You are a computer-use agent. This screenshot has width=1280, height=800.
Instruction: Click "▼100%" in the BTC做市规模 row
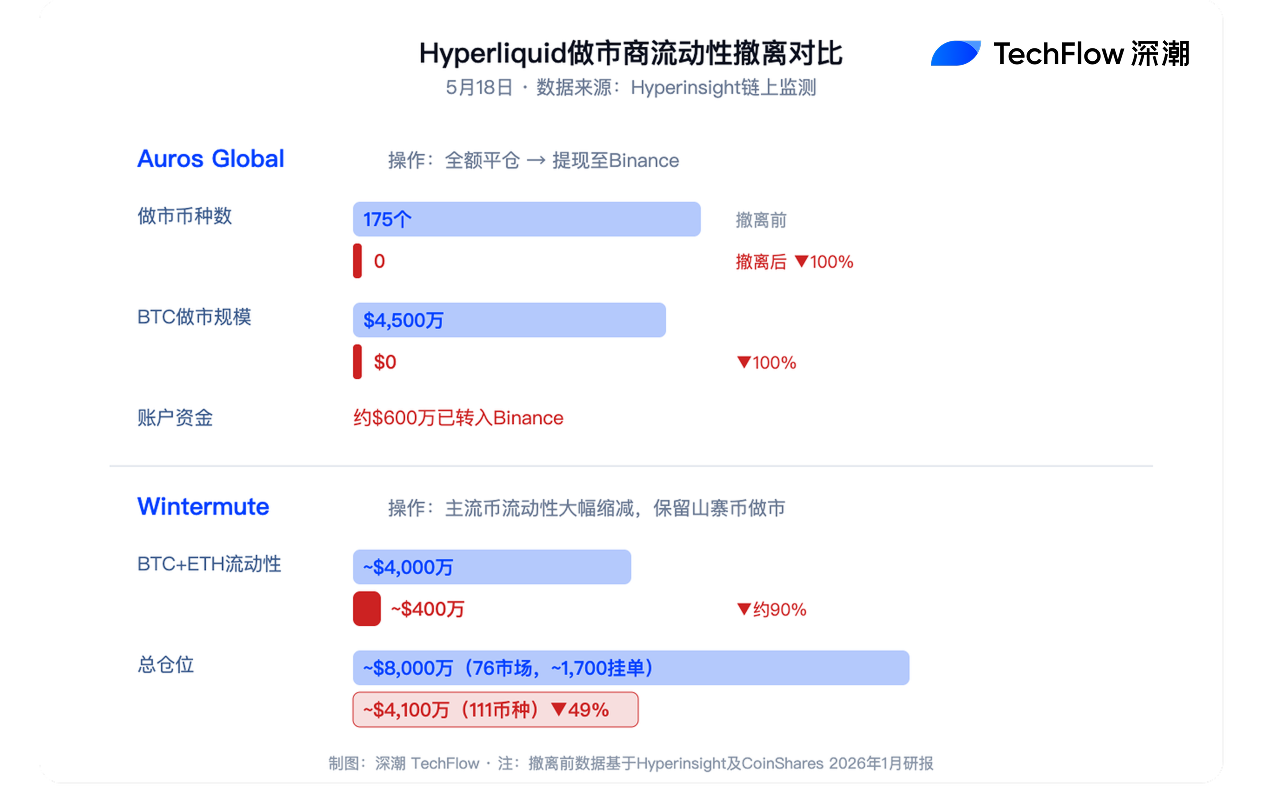[x=767, y=363]
